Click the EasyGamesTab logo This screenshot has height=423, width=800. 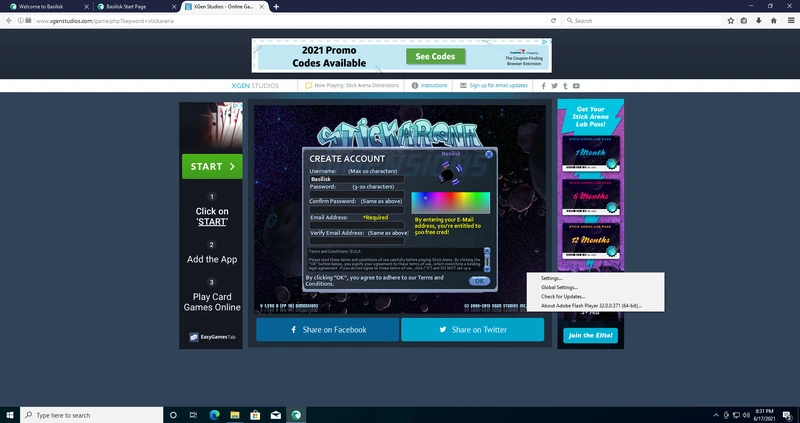click(212, 337)
